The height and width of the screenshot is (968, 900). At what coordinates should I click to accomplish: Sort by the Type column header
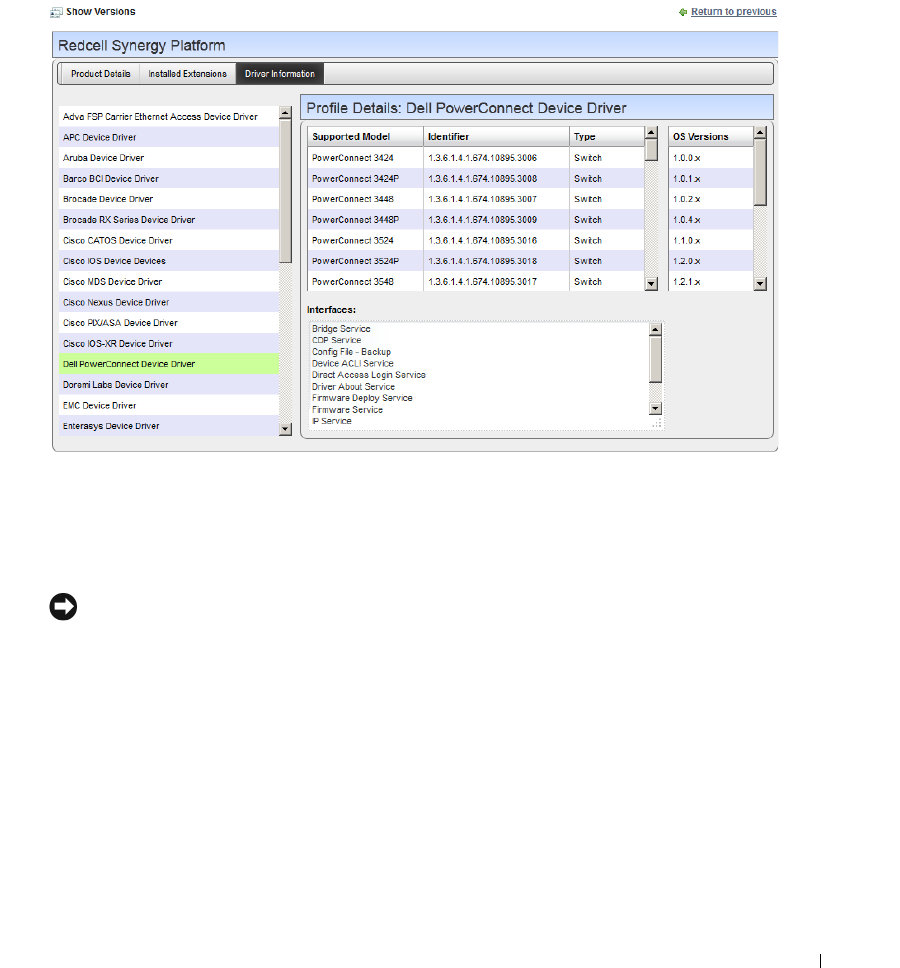point(607,136)
